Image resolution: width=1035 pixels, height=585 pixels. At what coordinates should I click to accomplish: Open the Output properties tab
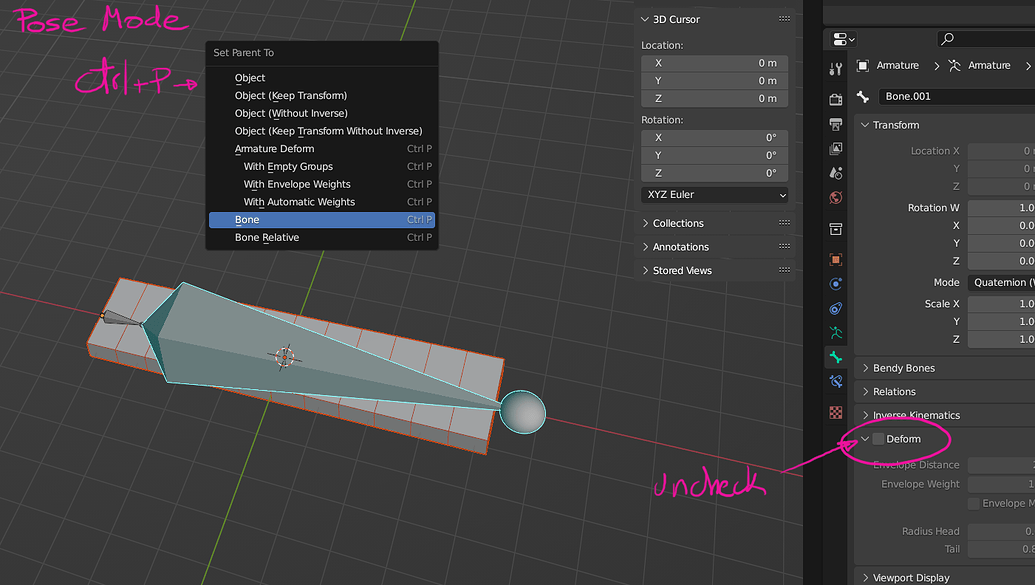[x=836, y=124]
